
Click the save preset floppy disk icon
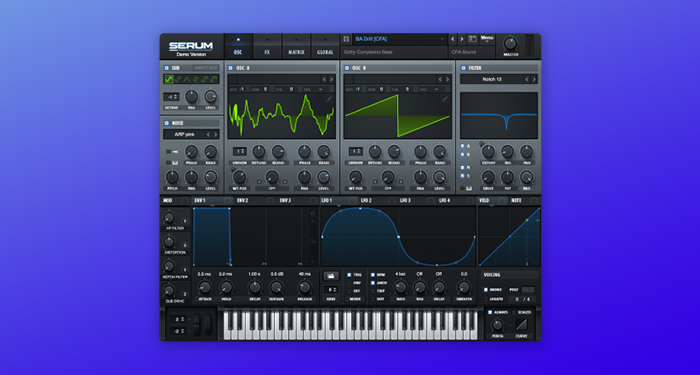[x=346, y=39]
